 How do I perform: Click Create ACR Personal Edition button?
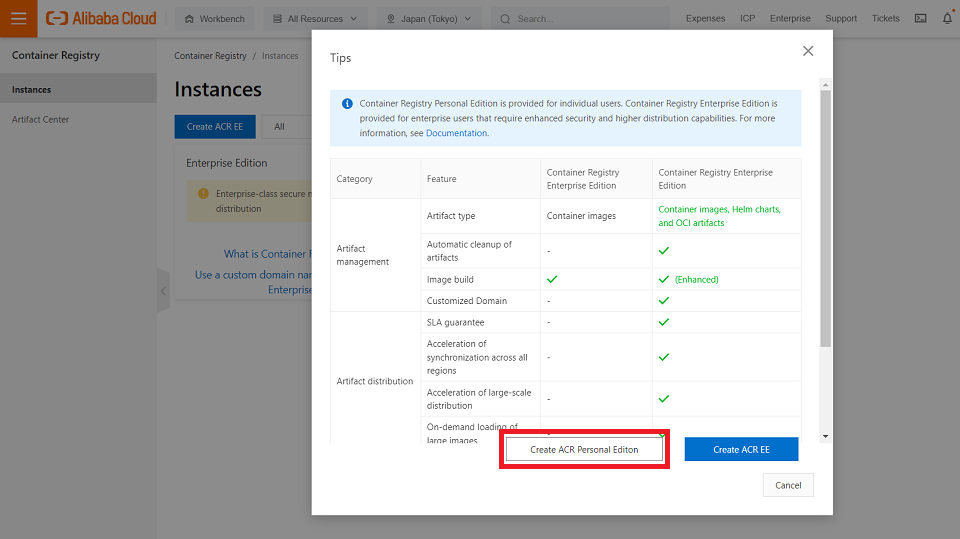click(x=584, y=450)
